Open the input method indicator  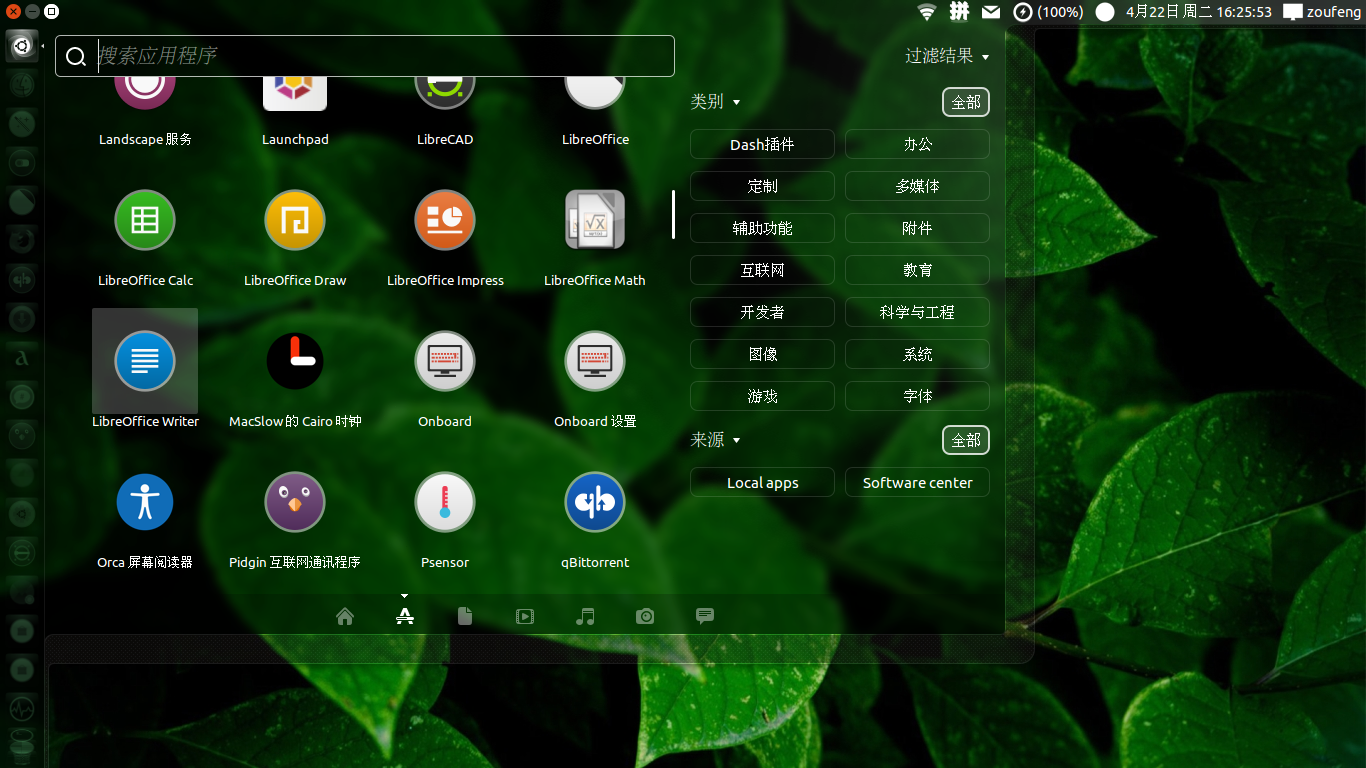pos(959,12)
